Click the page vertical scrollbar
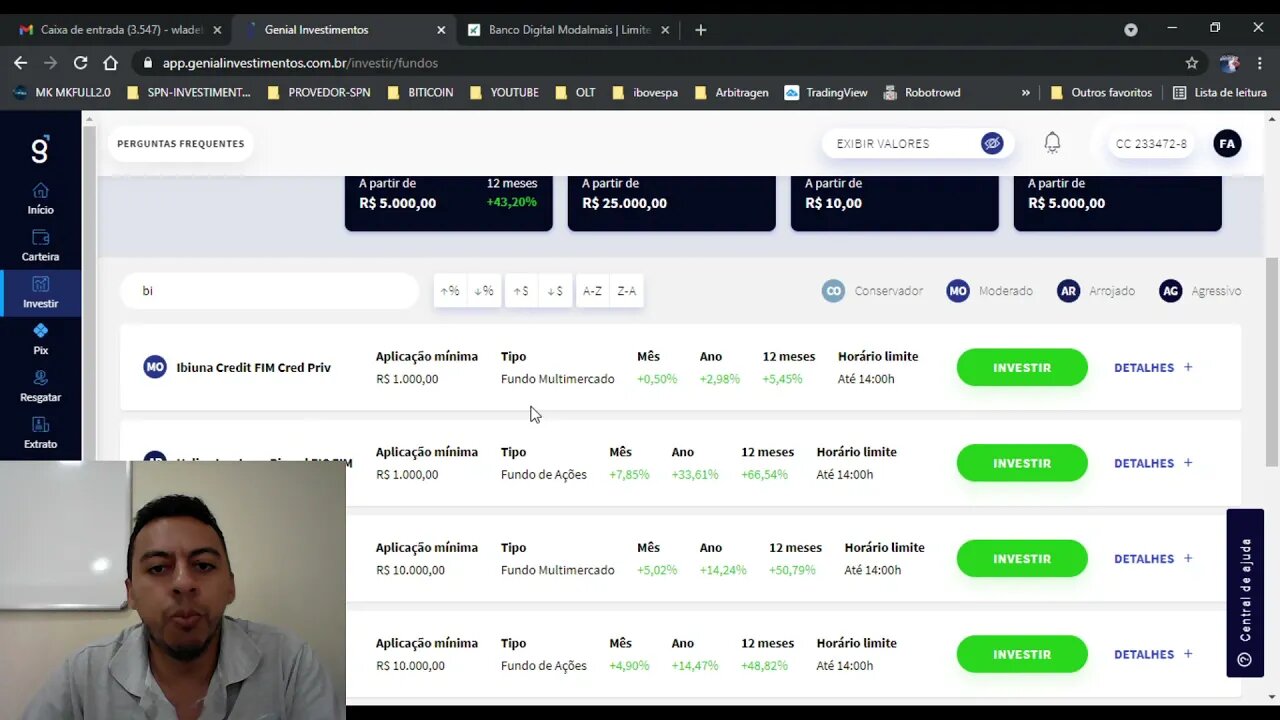Viewport: 1280px width, 720px height. (1270, 360)
